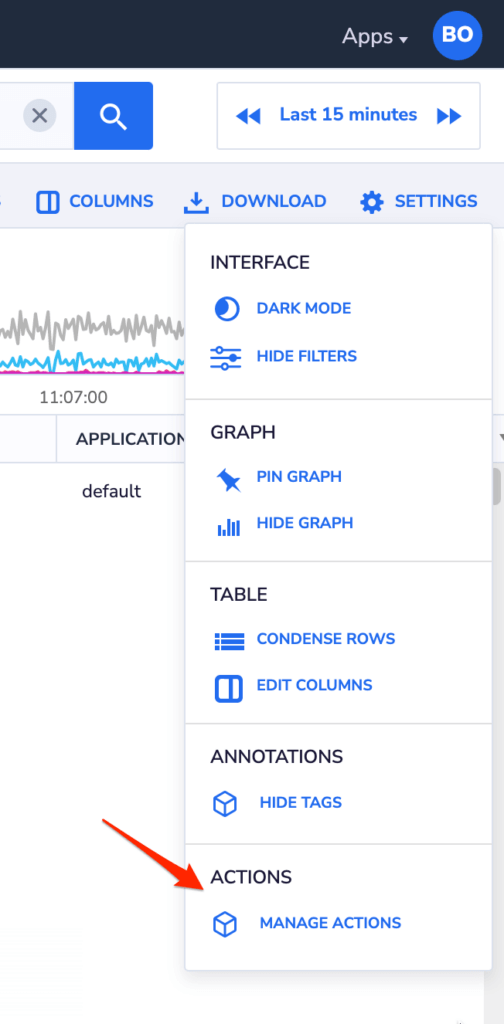Screen dimensions: 504x1024
Task: Open the SETTINGS gear menu
Action: pyautogui.click(x=418, y=201)
